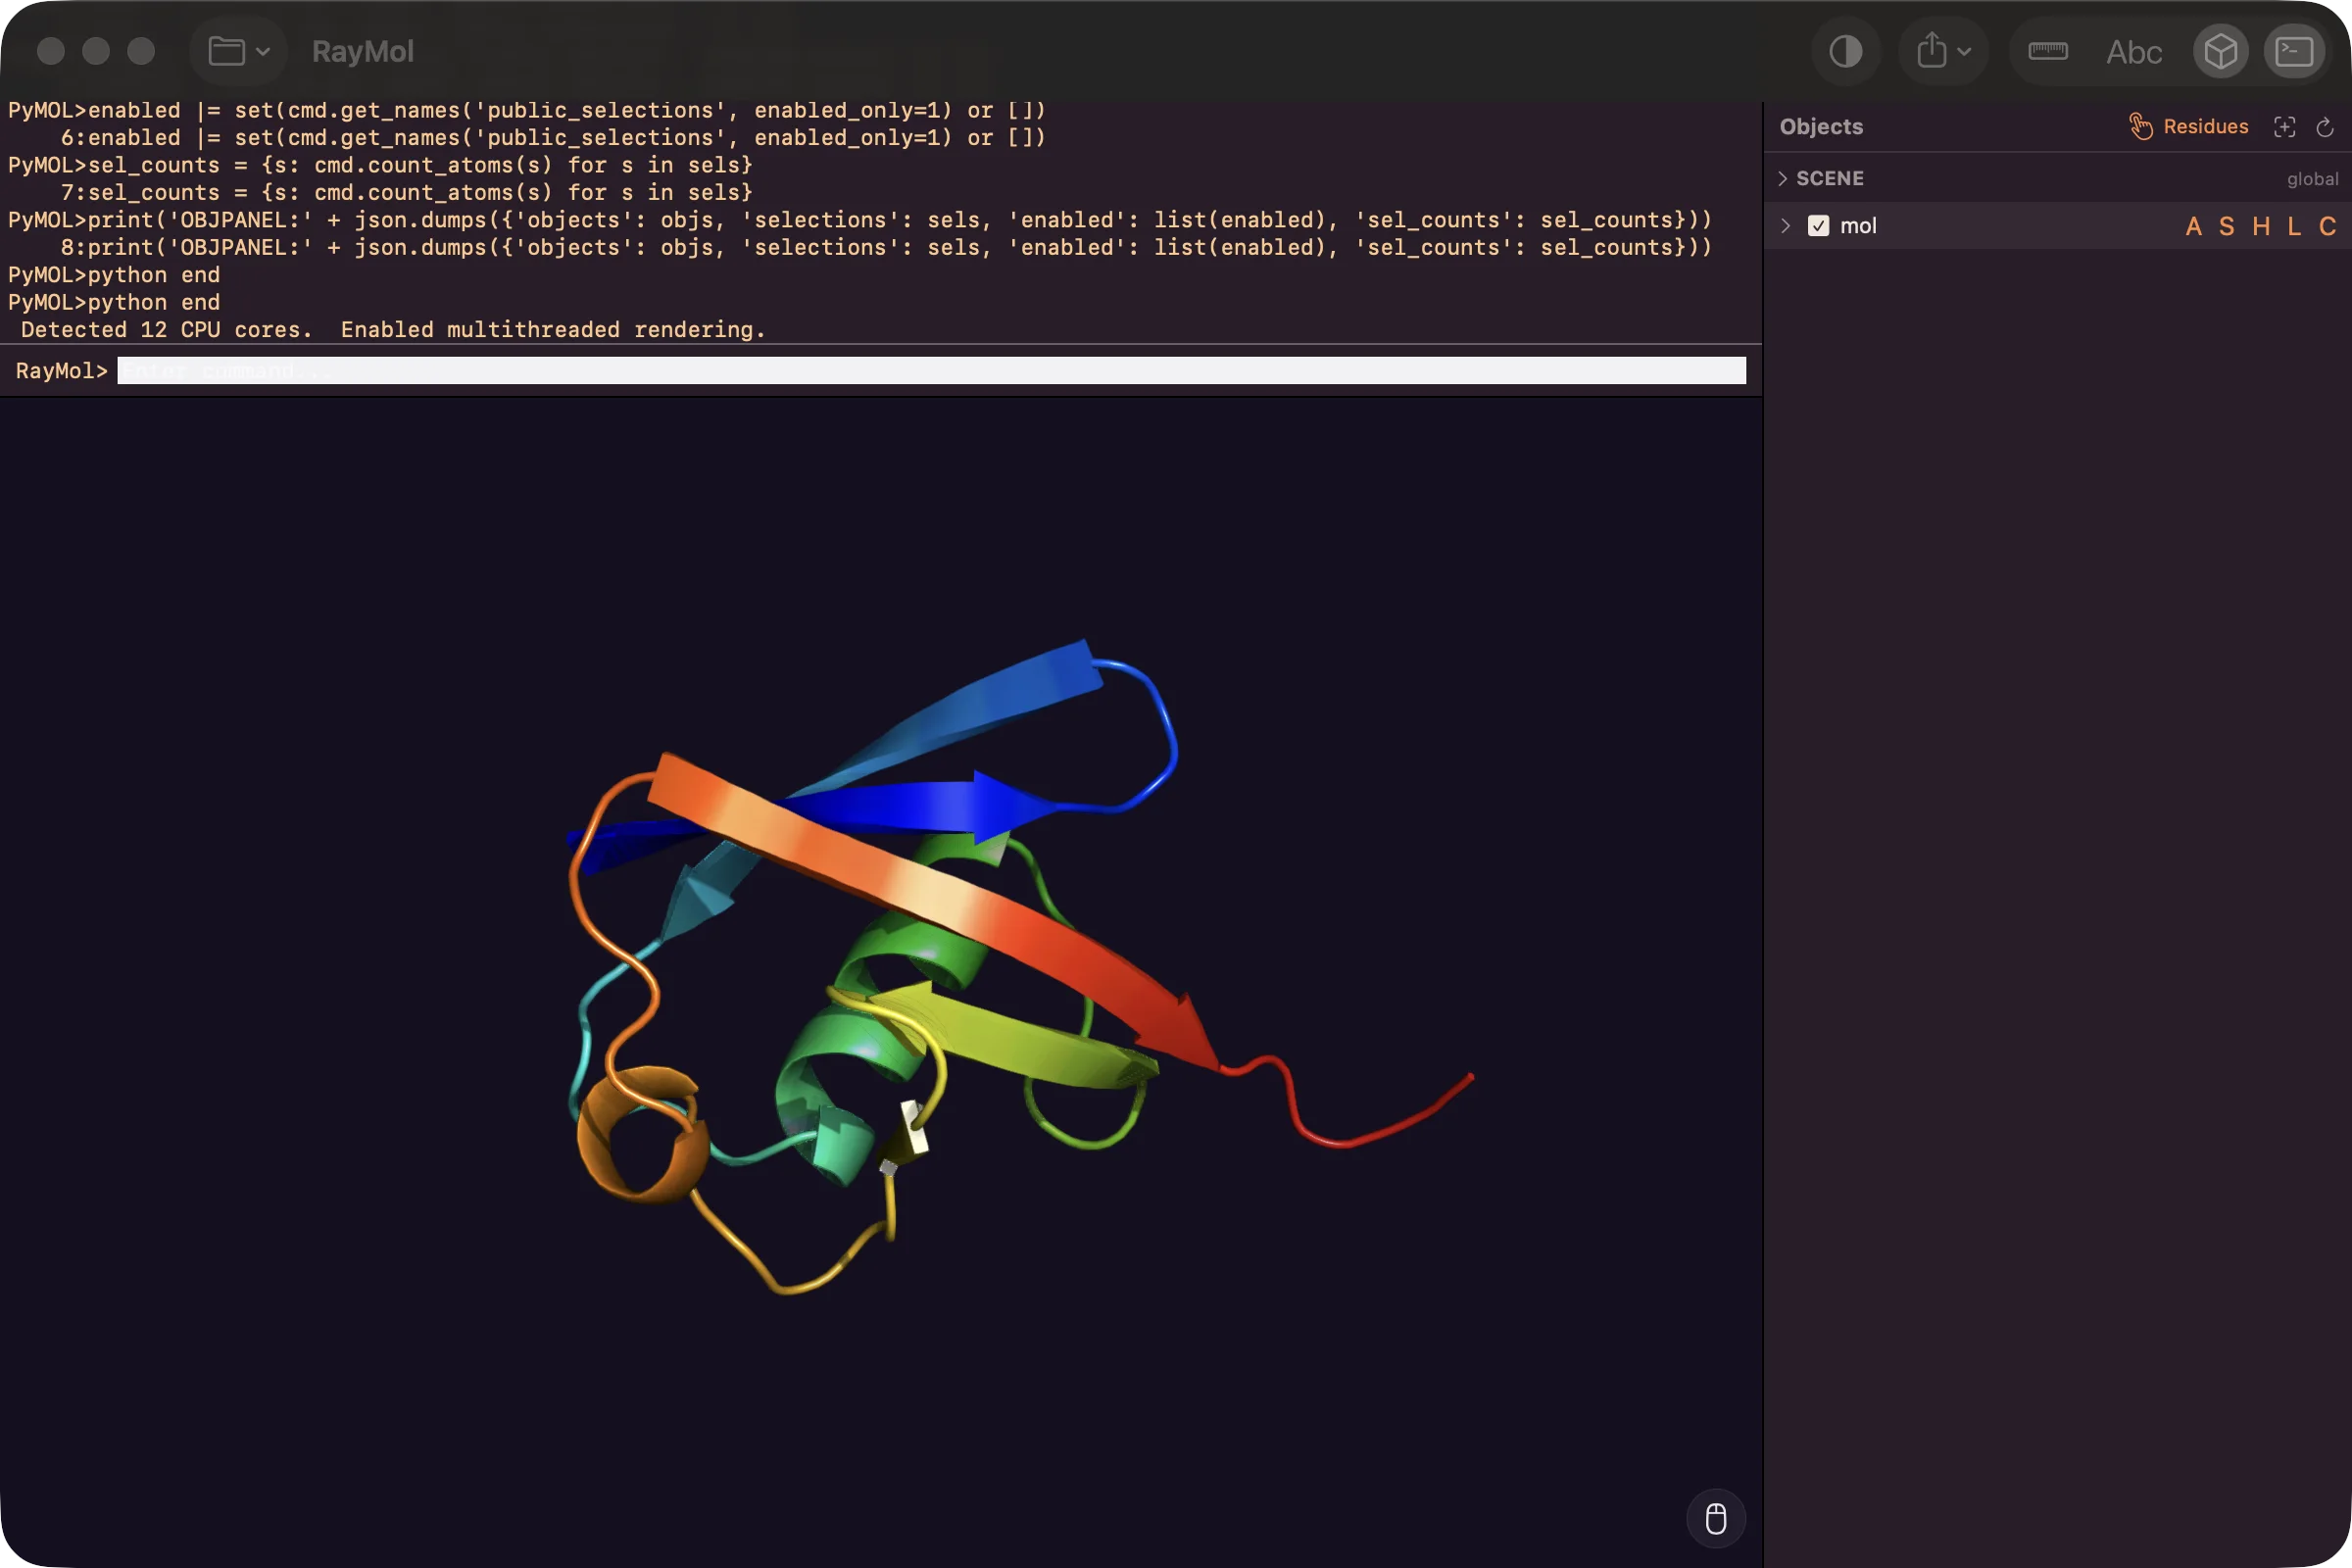Image resolution: width=2352 pixels, height=1568 pixels.
Task: Open the C color menu for mol
Action: click(2327, 226)
